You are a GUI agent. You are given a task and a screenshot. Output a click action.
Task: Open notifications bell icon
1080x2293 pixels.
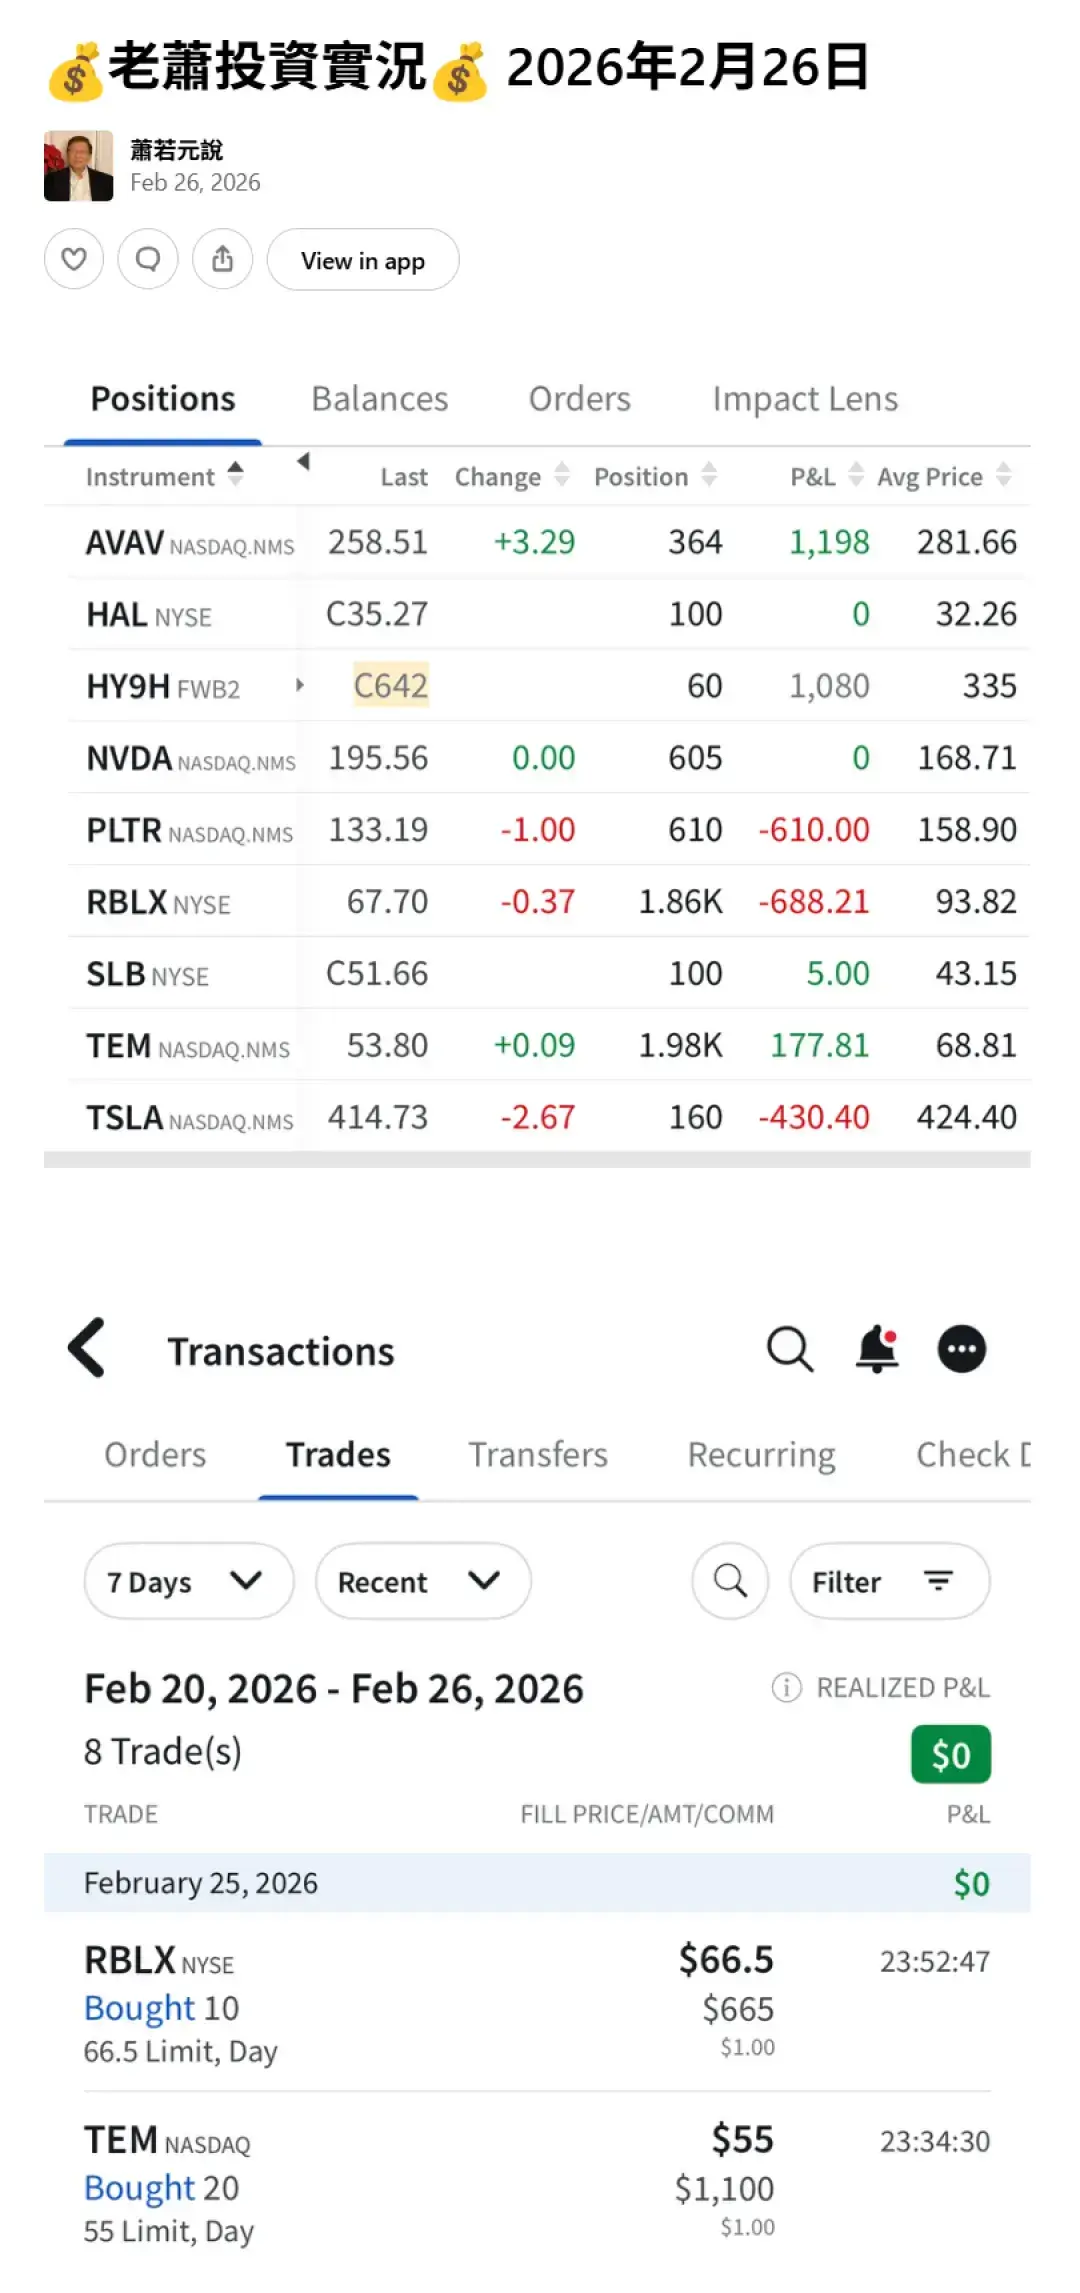pos(877,1349)
